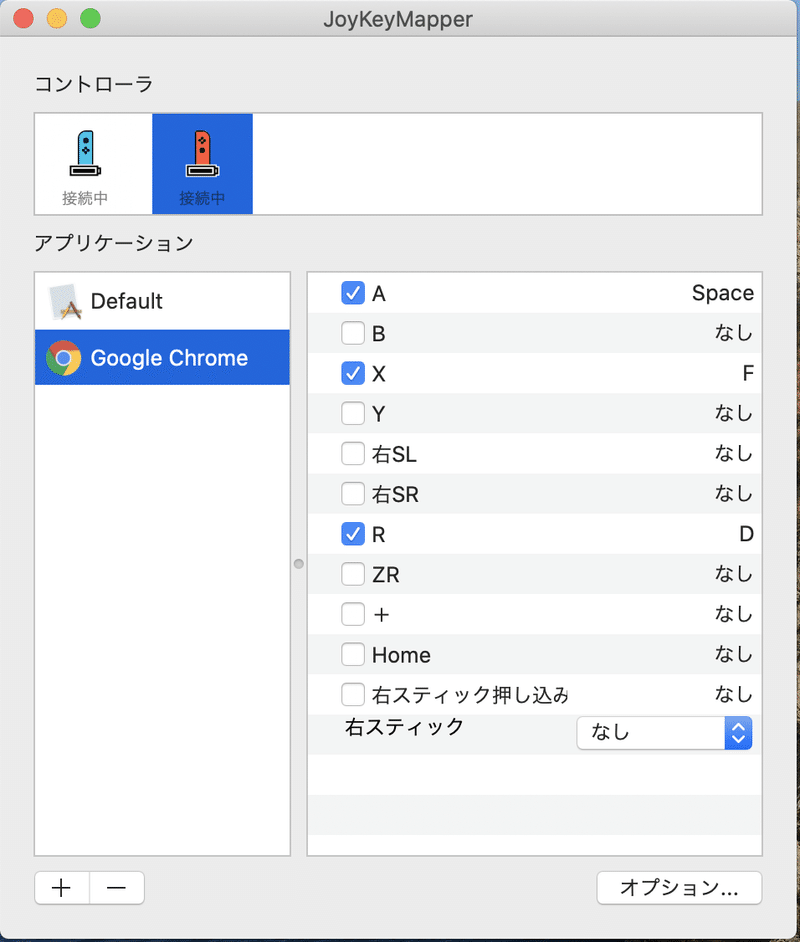Enable the + button mapping
The width and height of the screenshot is (800, 942).
pyautogui.click(x=353, y=614)
